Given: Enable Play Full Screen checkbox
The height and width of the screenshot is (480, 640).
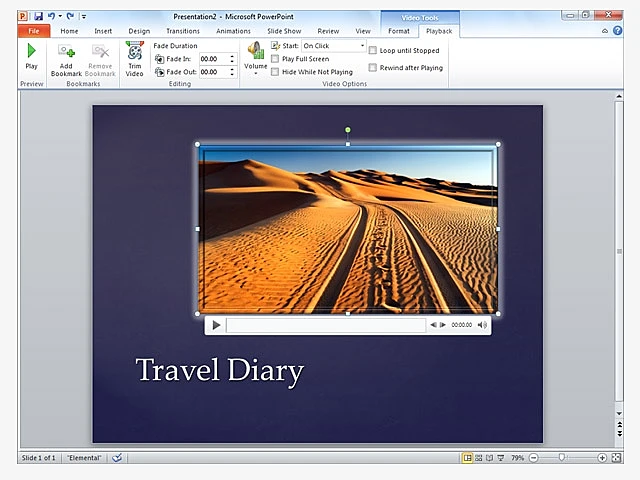Looking at the screenshot, I should click(276, 59).
